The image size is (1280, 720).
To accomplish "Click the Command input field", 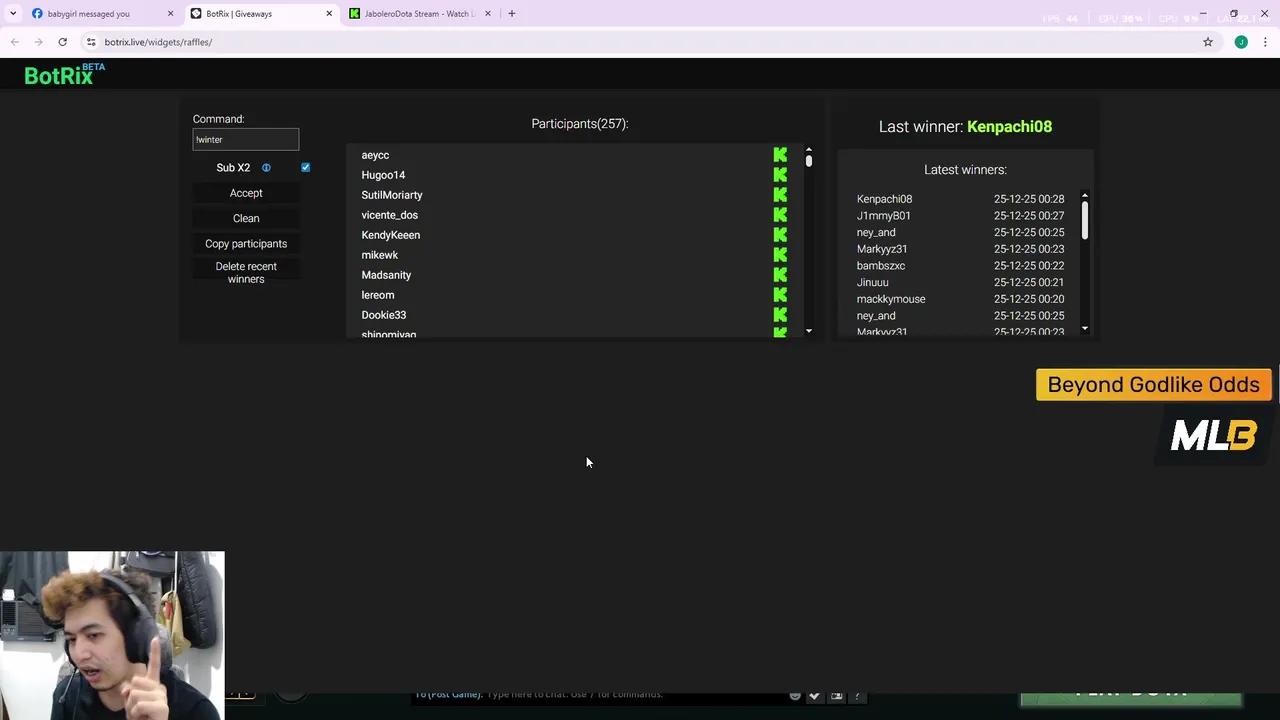I will pyautogui.click(x=246, y=140).
